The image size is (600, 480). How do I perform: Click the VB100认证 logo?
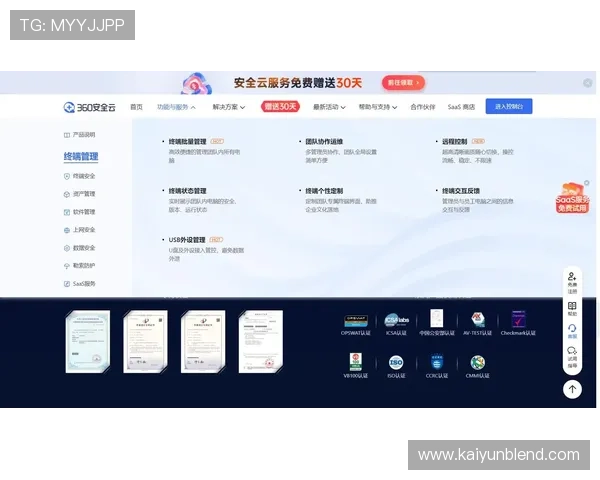(x=356, y=362)
